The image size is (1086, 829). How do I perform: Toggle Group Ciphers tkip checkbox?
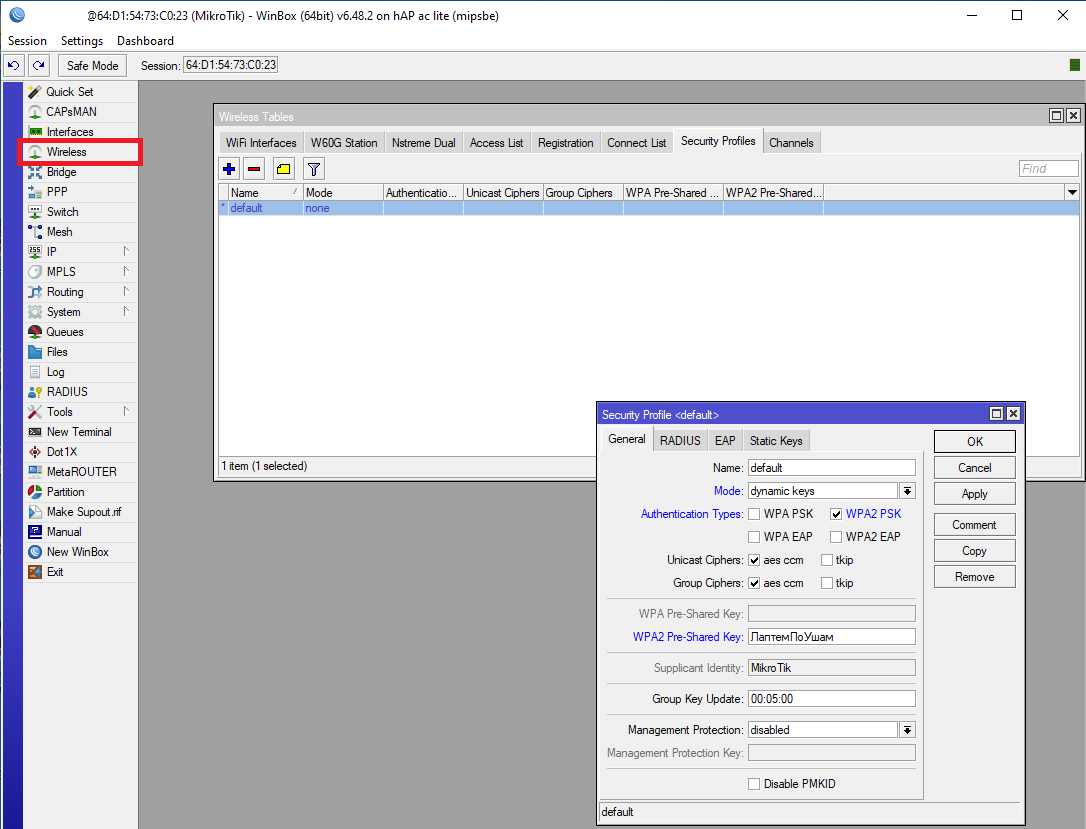(x=827, y=583)
